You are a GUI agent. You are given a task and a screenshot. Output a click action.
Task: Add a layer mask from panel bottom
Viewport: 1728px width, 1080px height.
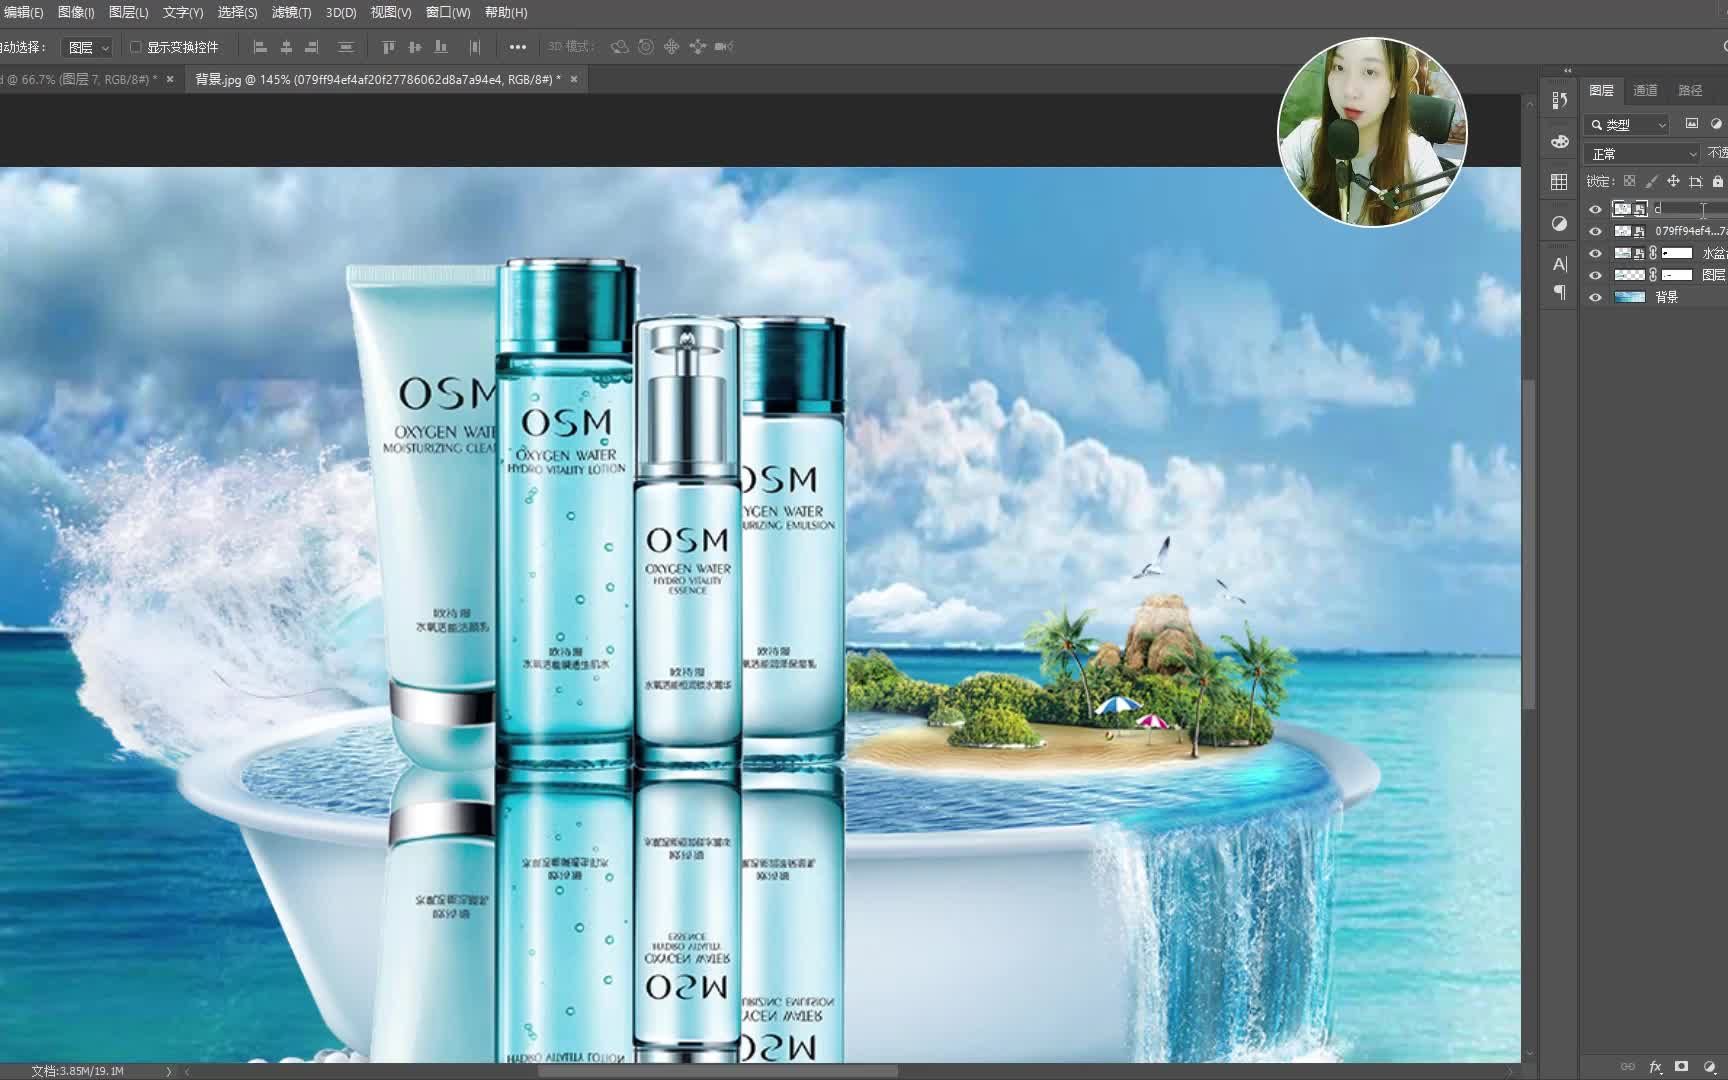(x=1682, y=1067)
